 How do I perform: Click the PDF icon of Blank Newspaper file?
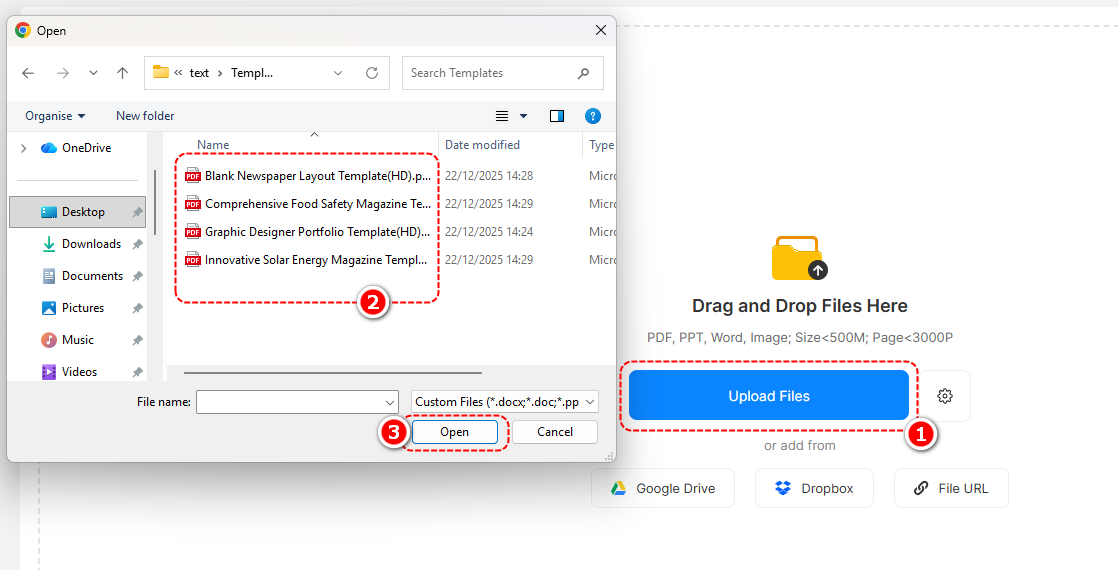coord(193,175)
